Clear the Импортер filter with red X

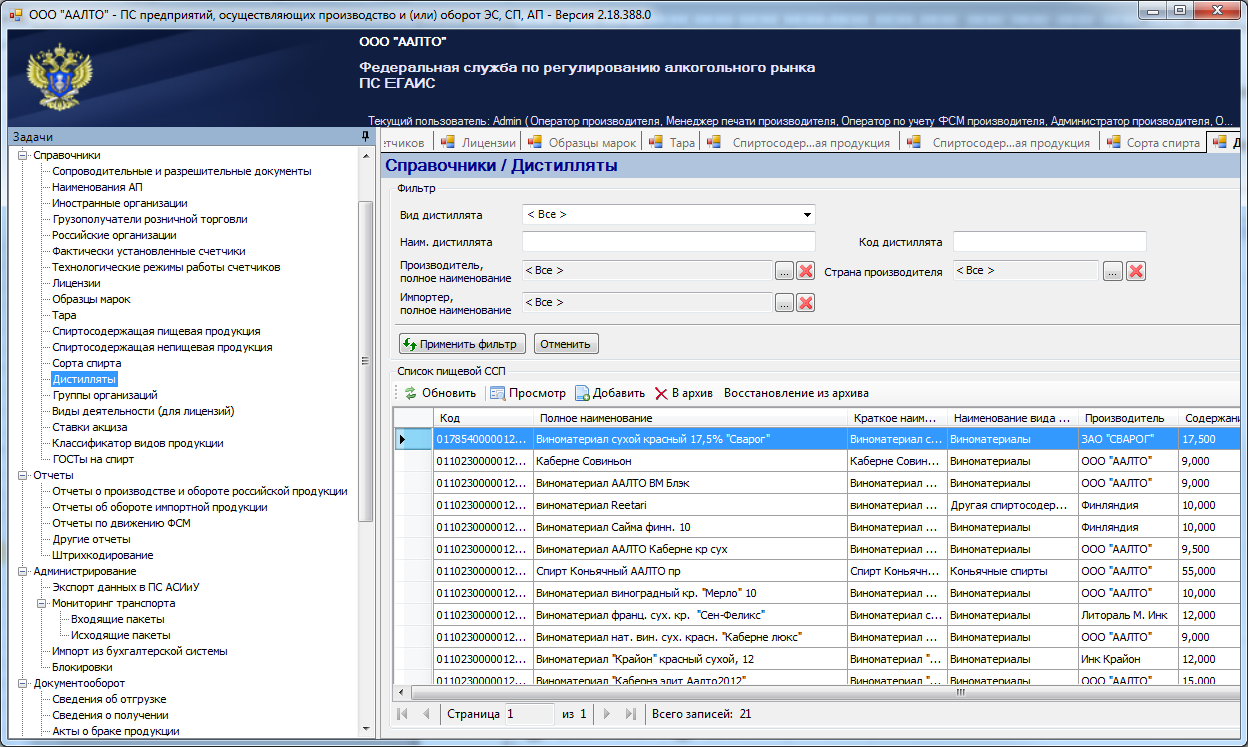click(806, 302)
